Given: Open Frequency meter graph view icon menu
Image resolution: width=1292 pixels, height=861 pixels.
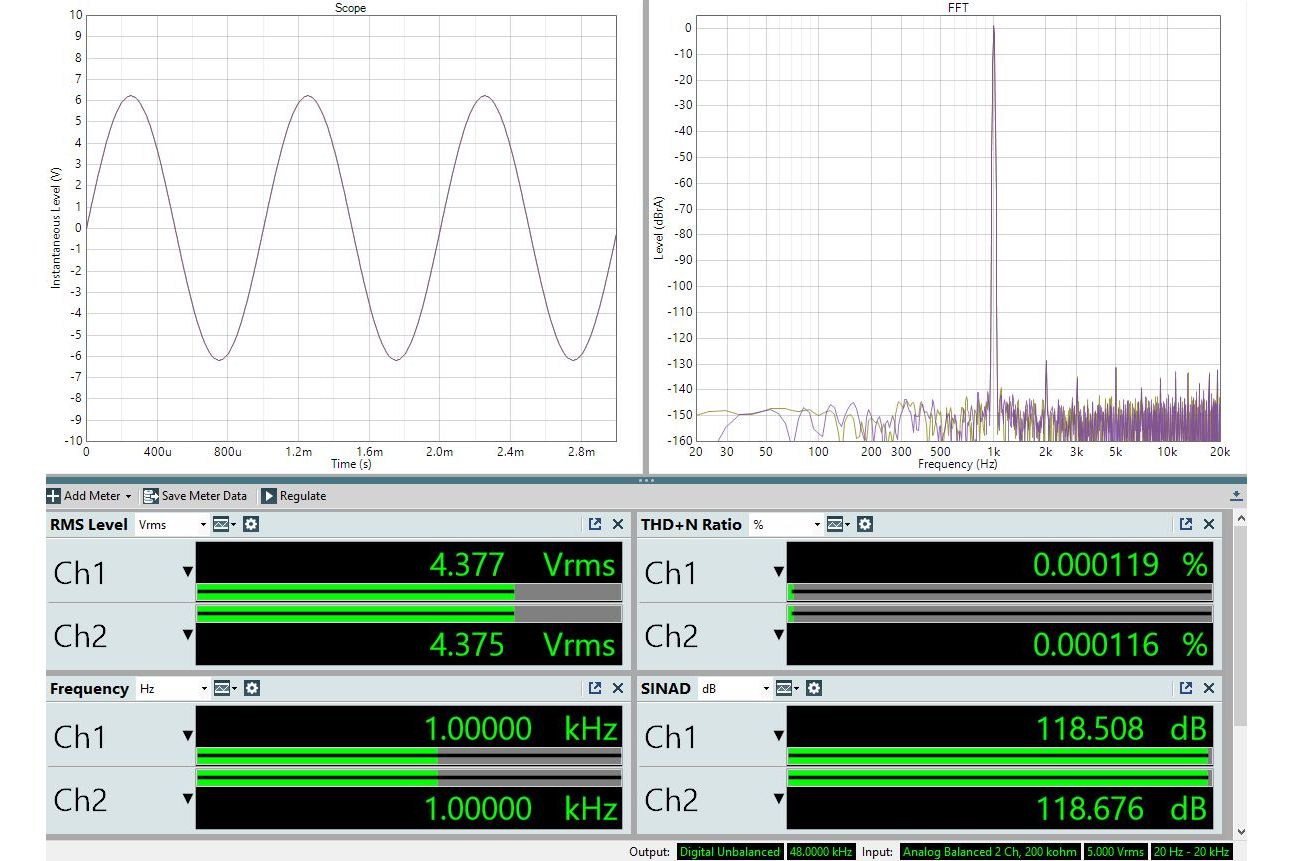Looking at the screenshot, I should pos(225,688).
